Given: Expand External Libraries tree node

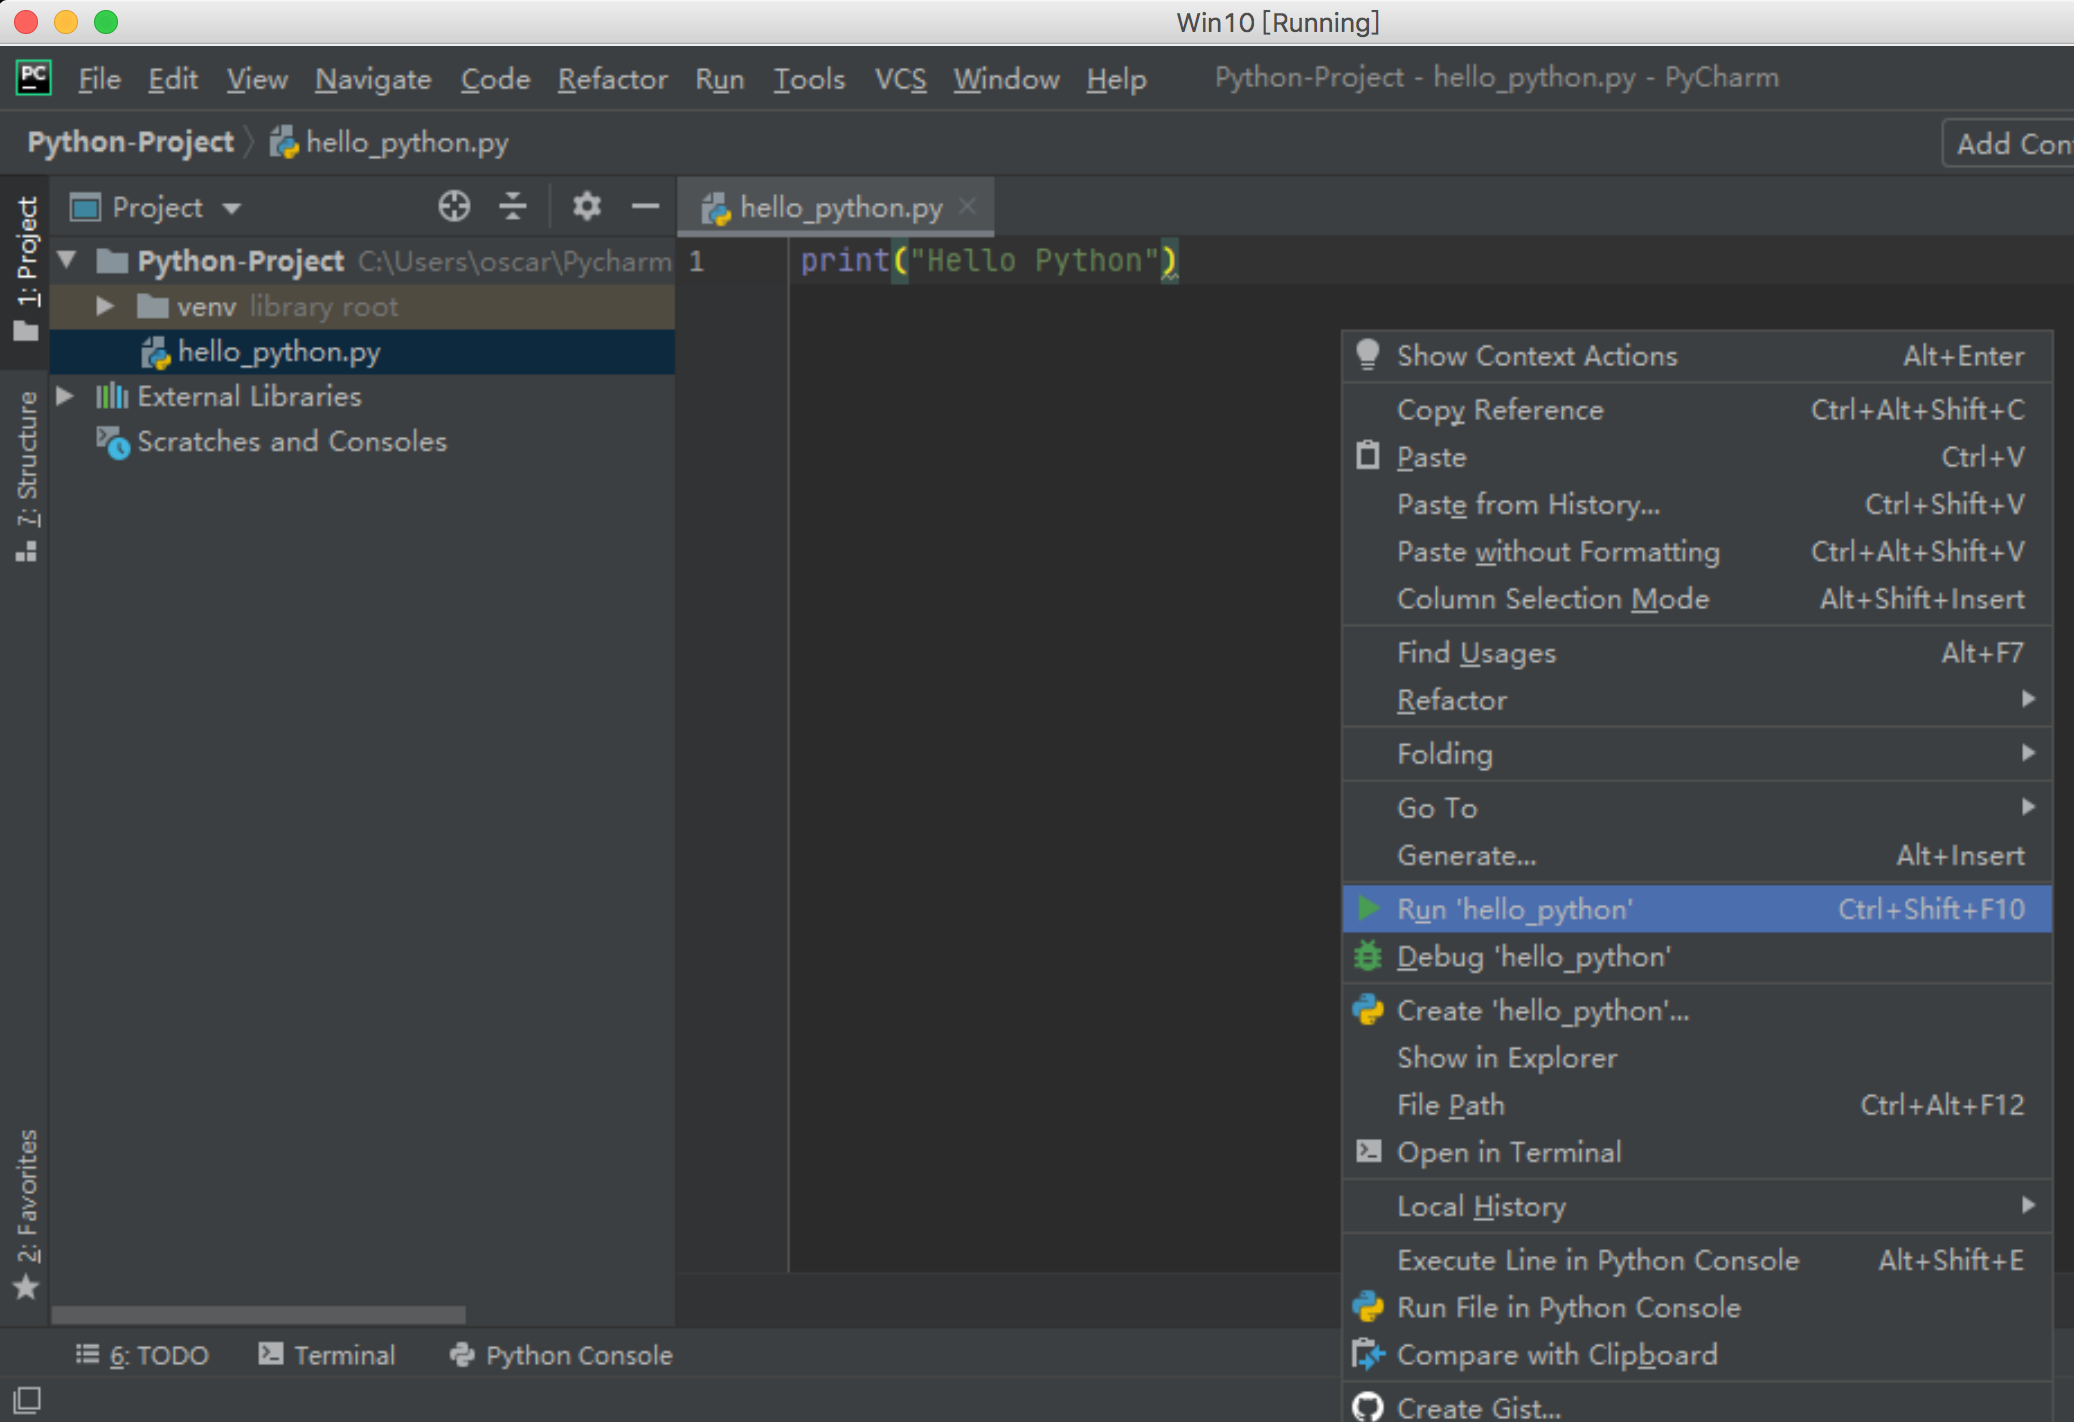Looking at the screenshot, I should [66, 396].
